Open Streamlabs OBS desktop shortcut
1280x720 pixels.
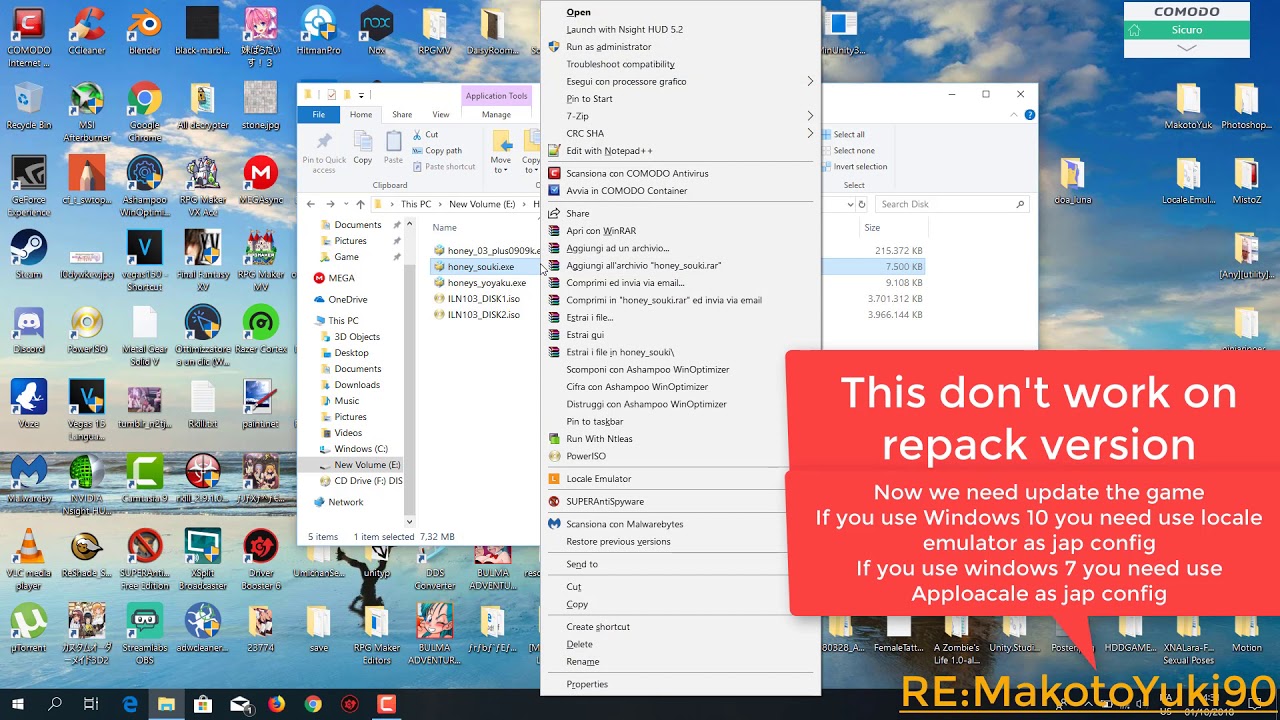click(x=144, y=633)
